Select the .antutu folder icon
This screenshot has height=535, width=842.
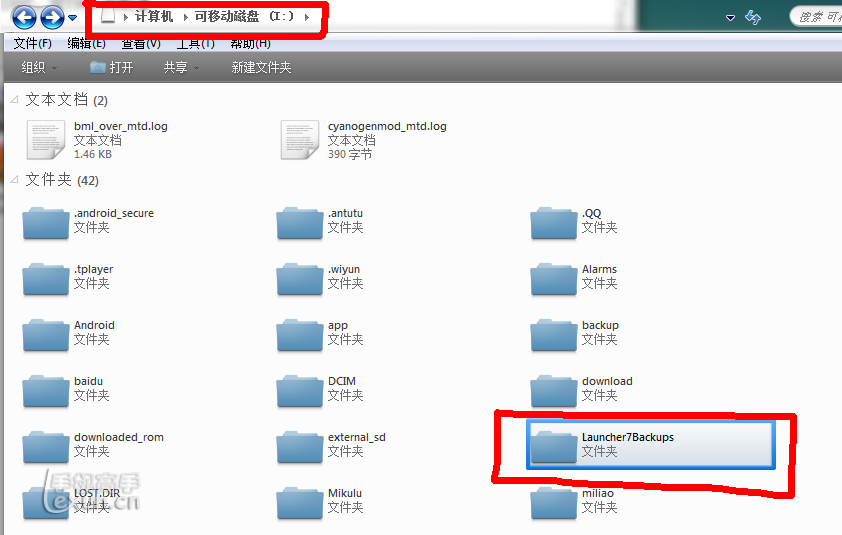coord(300,223)
